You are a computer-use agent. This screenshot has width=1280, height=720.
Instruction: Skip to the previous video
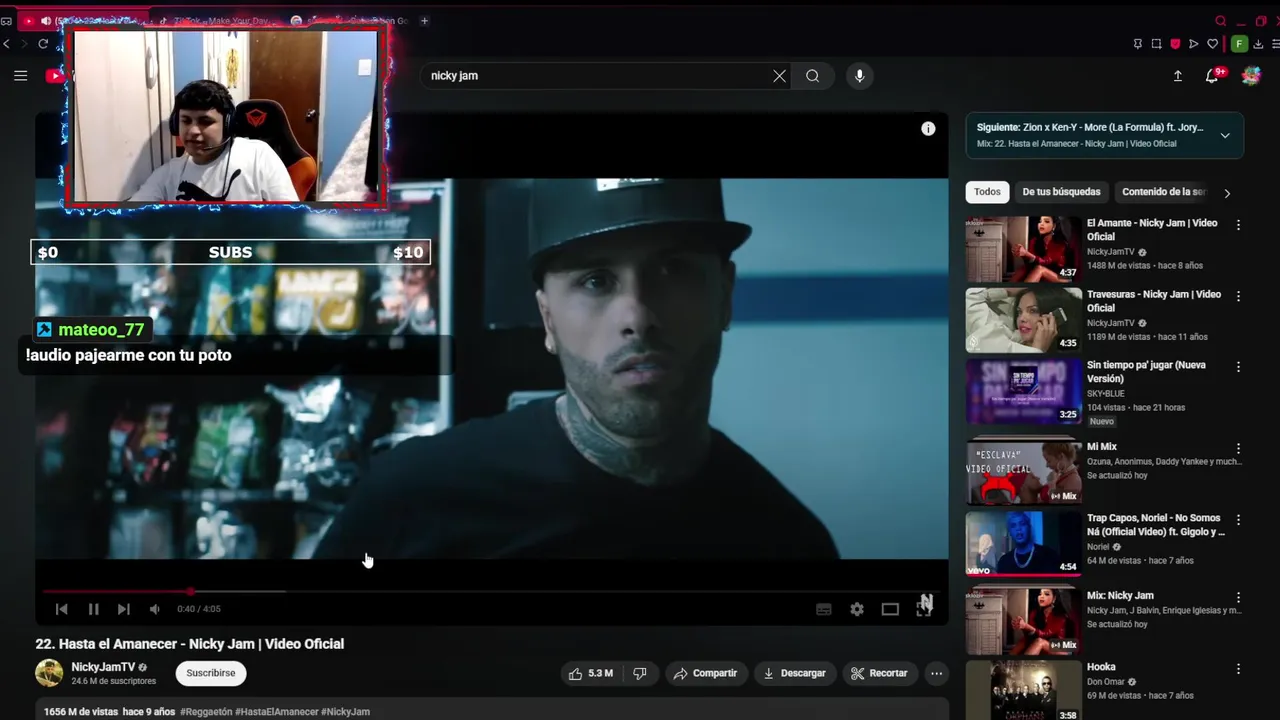pyautogui.click(x=61, y=609)
